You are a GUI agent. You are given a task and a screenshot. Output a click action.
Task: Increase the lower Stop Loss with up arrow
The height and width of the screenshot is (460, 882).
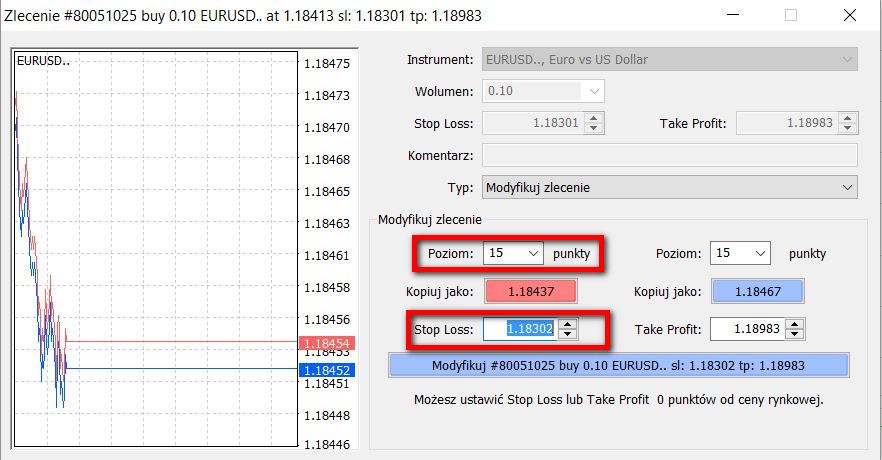tap(568, 324)
